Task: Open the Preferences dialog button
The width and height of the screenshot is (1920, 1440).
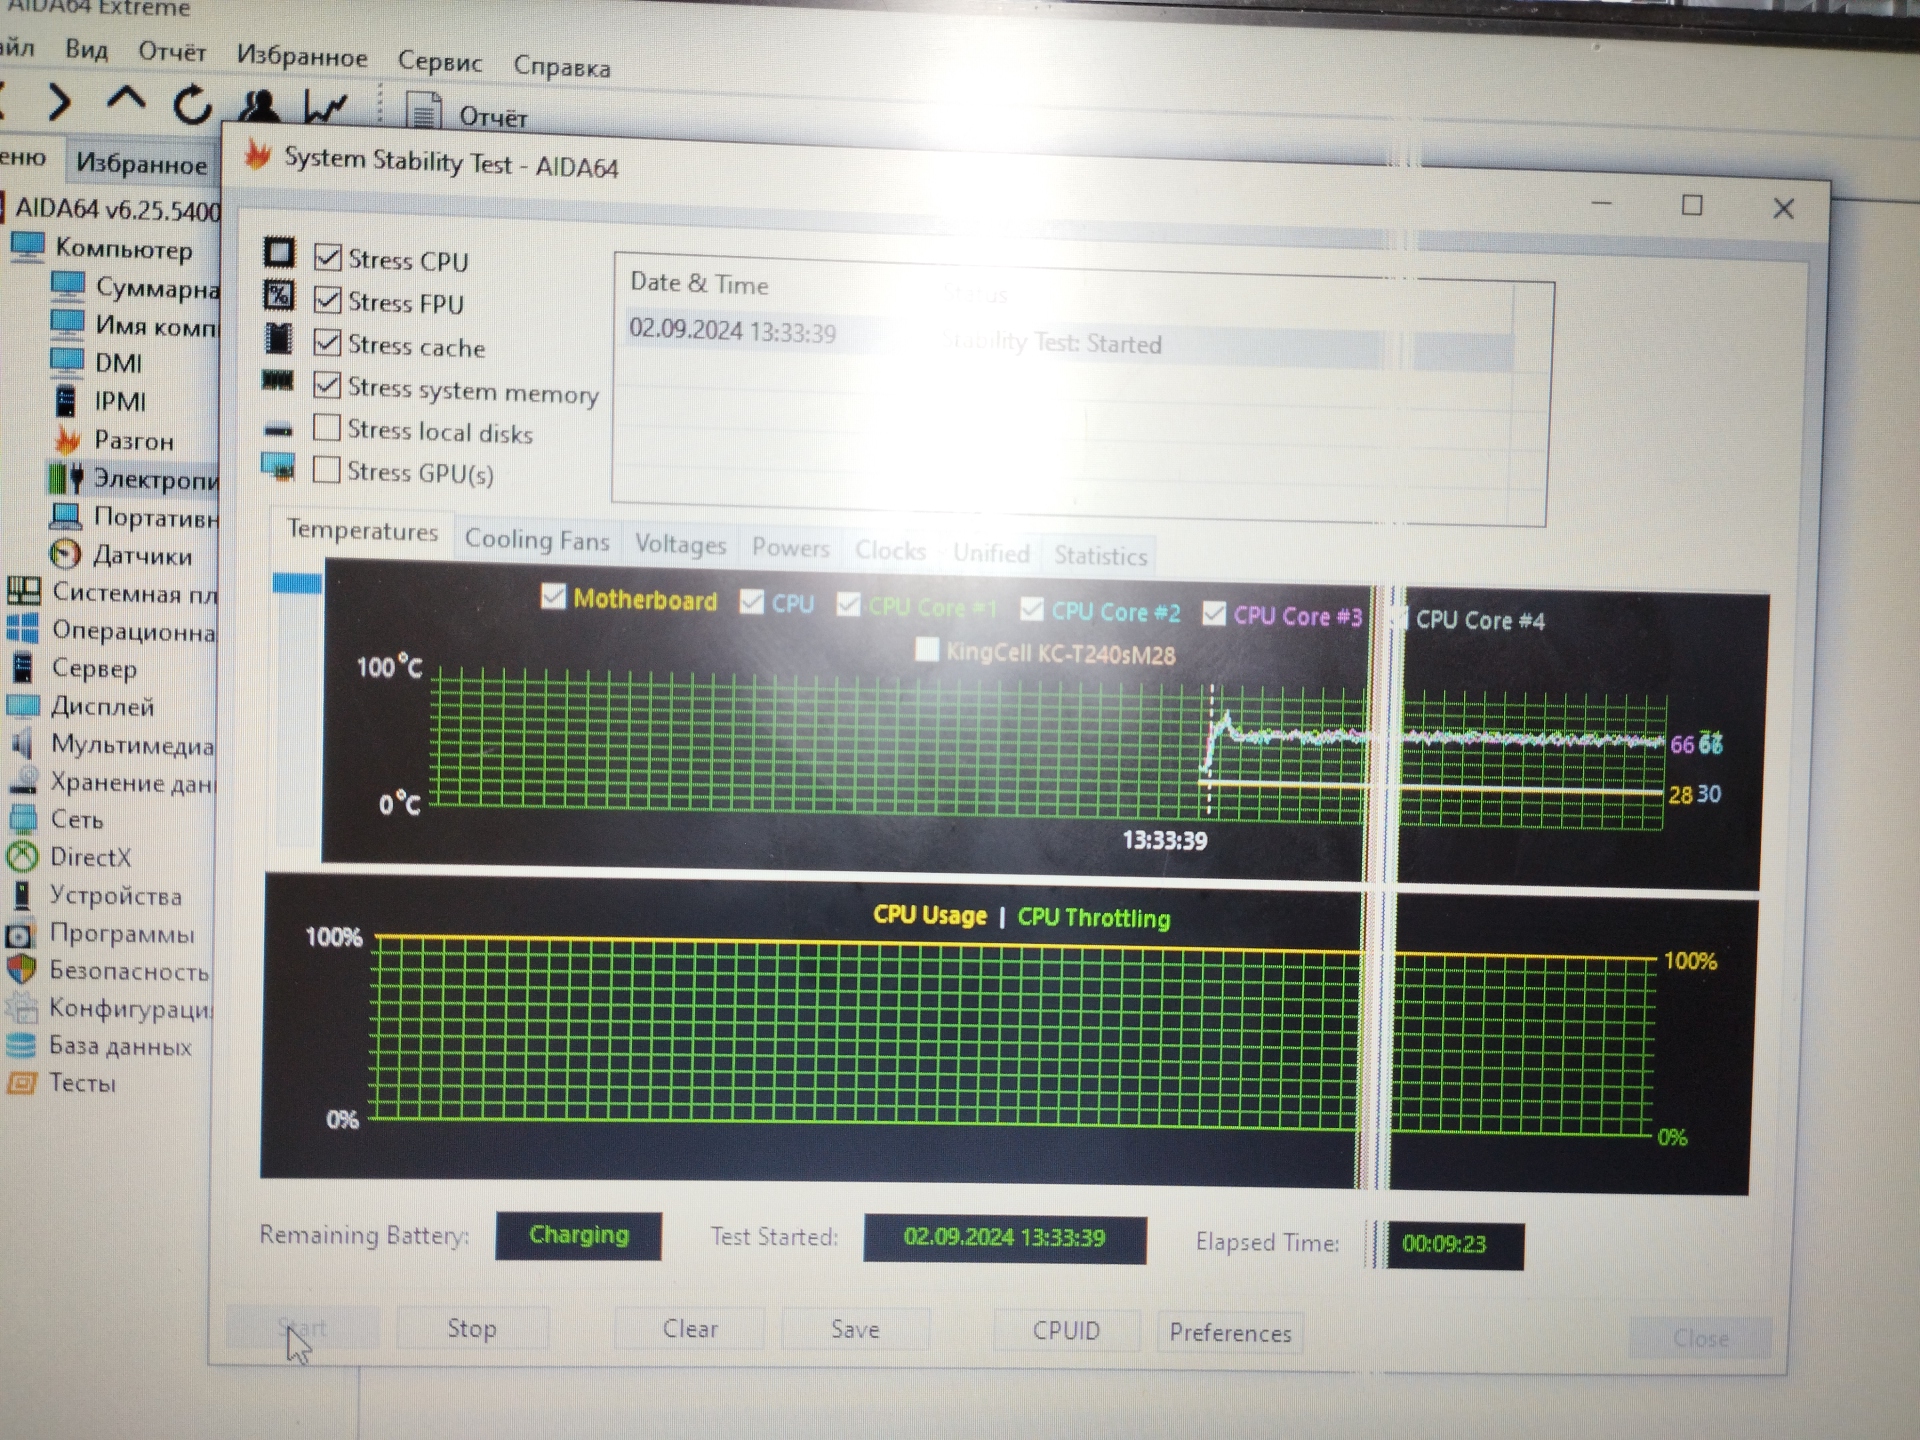Action: (x=1230, y=1333)
